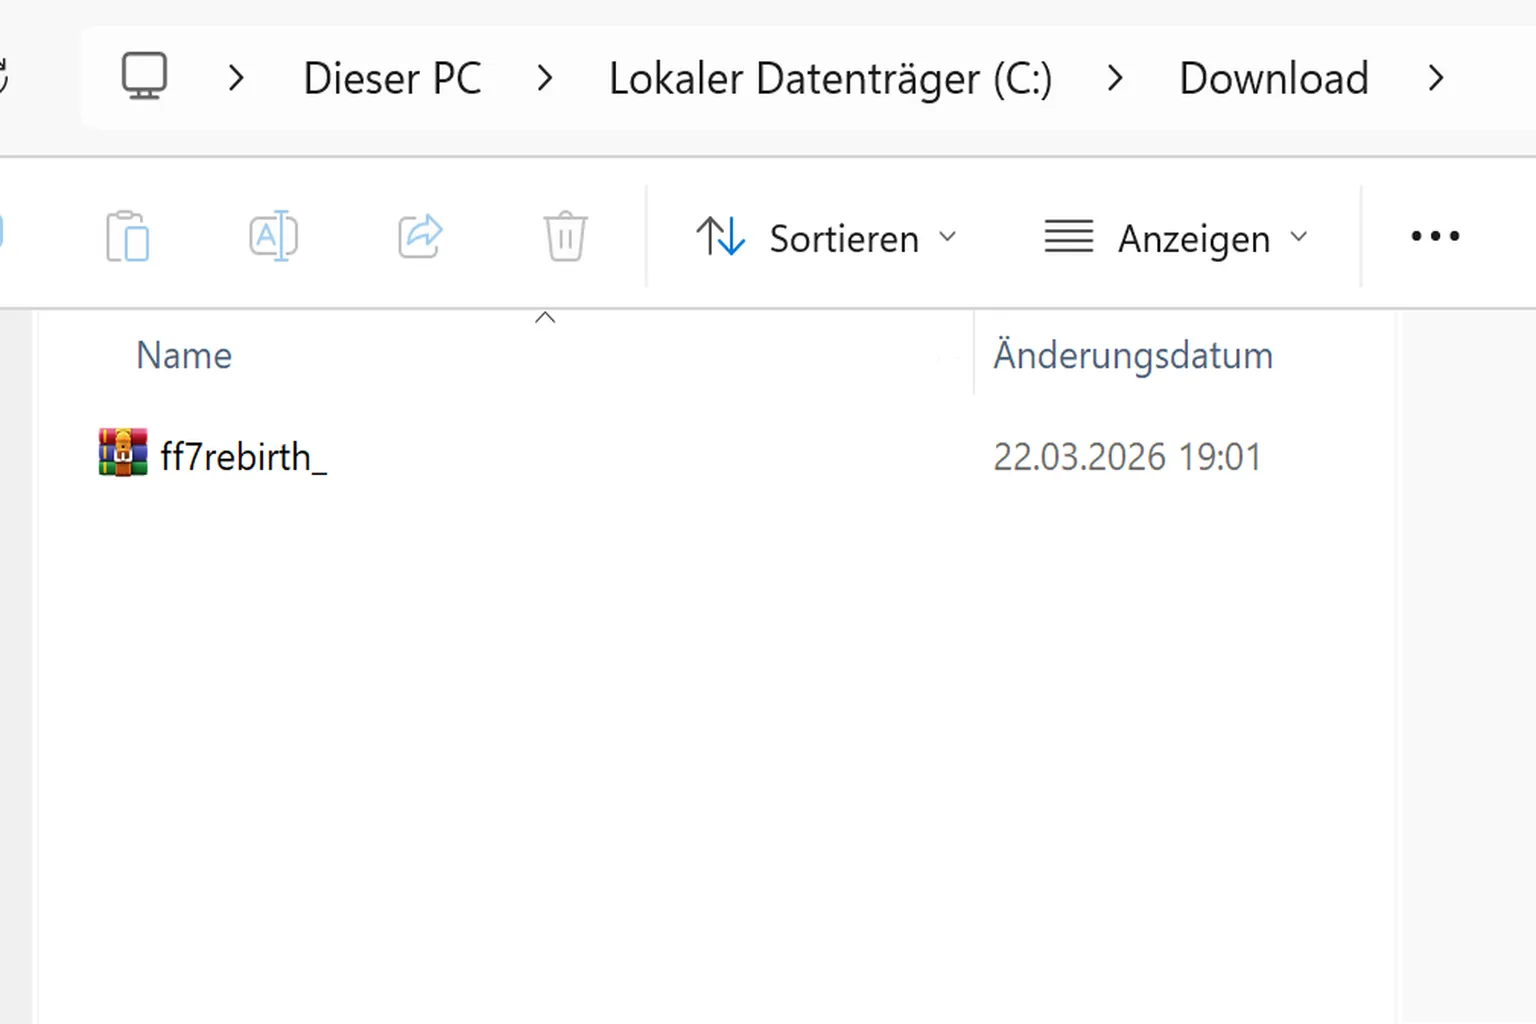The width and height of the screenshot is (1536, 1024).
Task: Click the PC monitor icon in address bar
Action: [144, 77]
